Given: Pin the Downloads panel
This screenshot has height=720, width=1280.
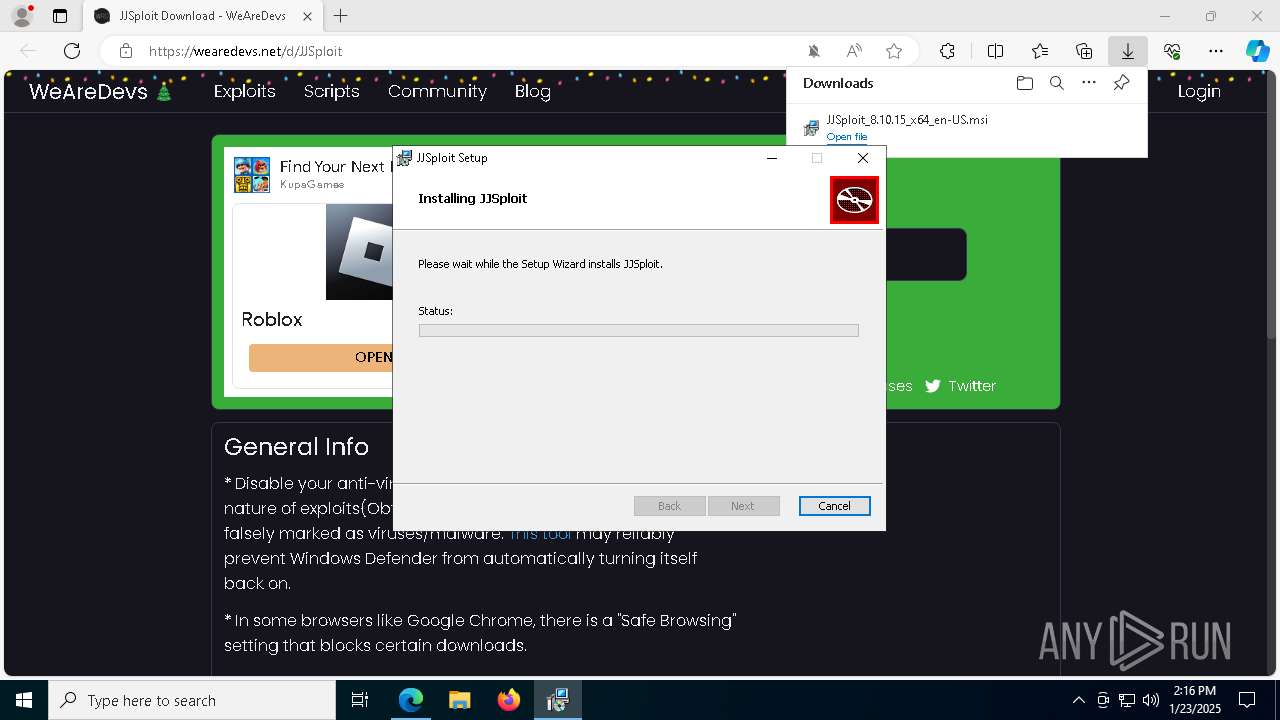Looking at the screenshot, I should [1121, 83].
